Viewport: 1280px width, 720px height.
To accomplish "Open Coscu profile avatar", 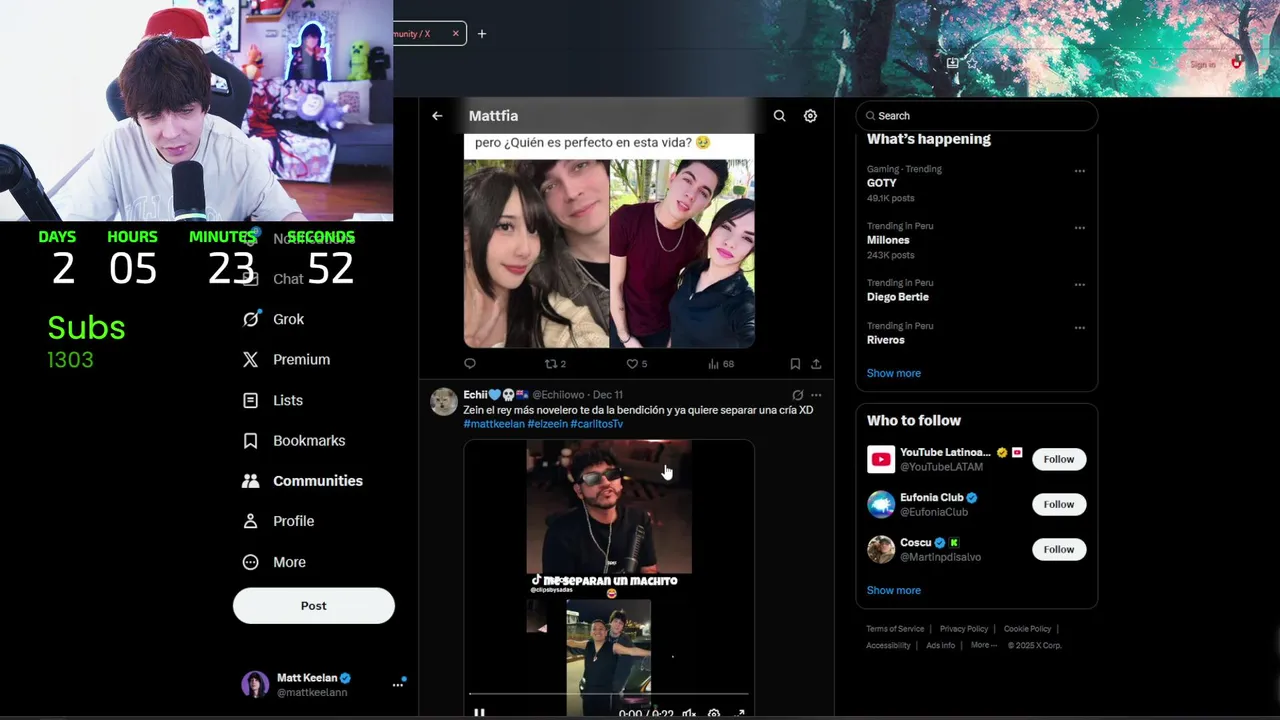I will tap(881, 549).
